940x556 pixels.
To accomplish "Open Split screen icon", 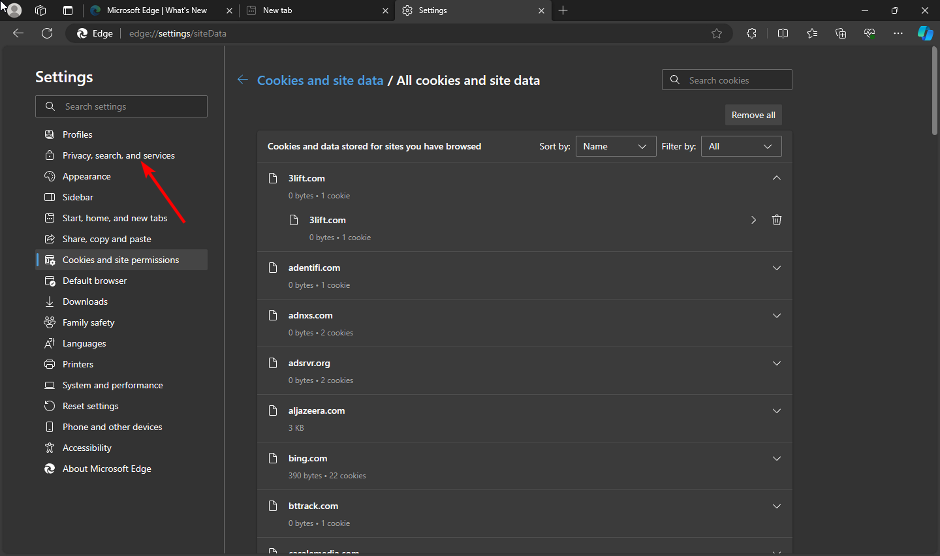I will [783, 34].
